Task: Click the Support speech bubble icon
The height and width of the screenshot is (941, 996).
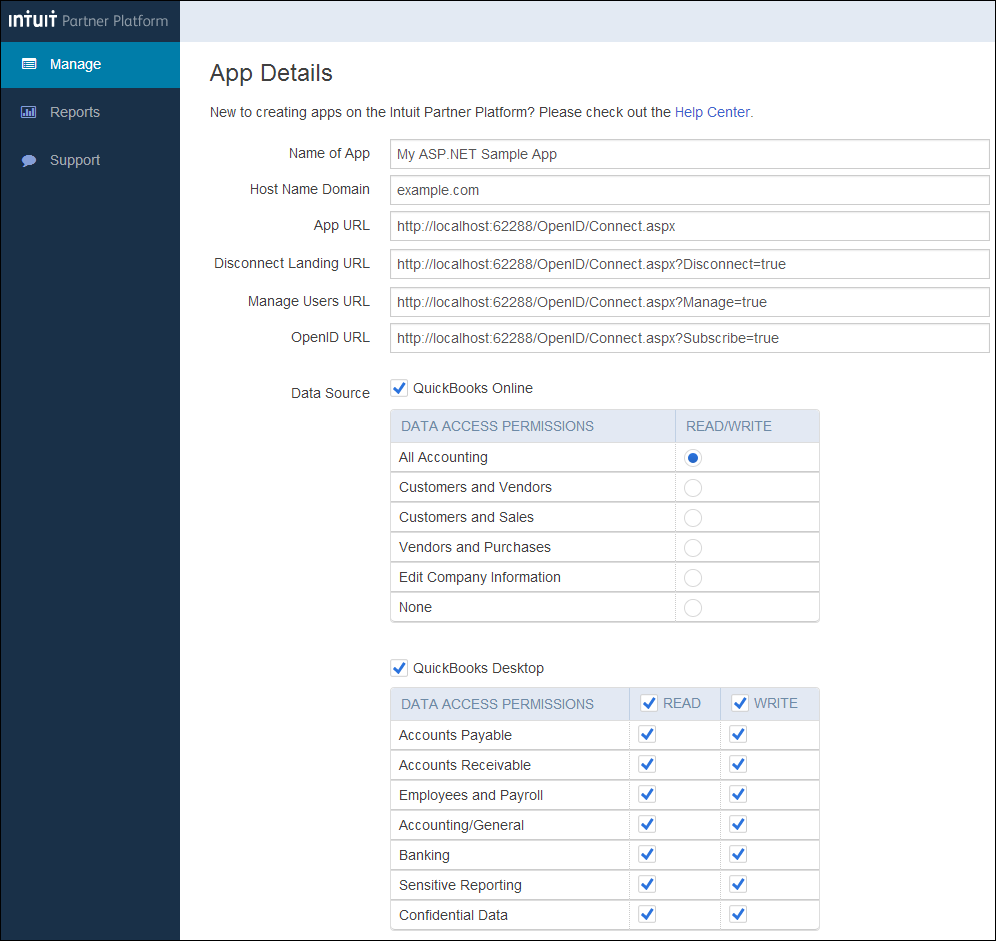Action: tap(29, 161)
